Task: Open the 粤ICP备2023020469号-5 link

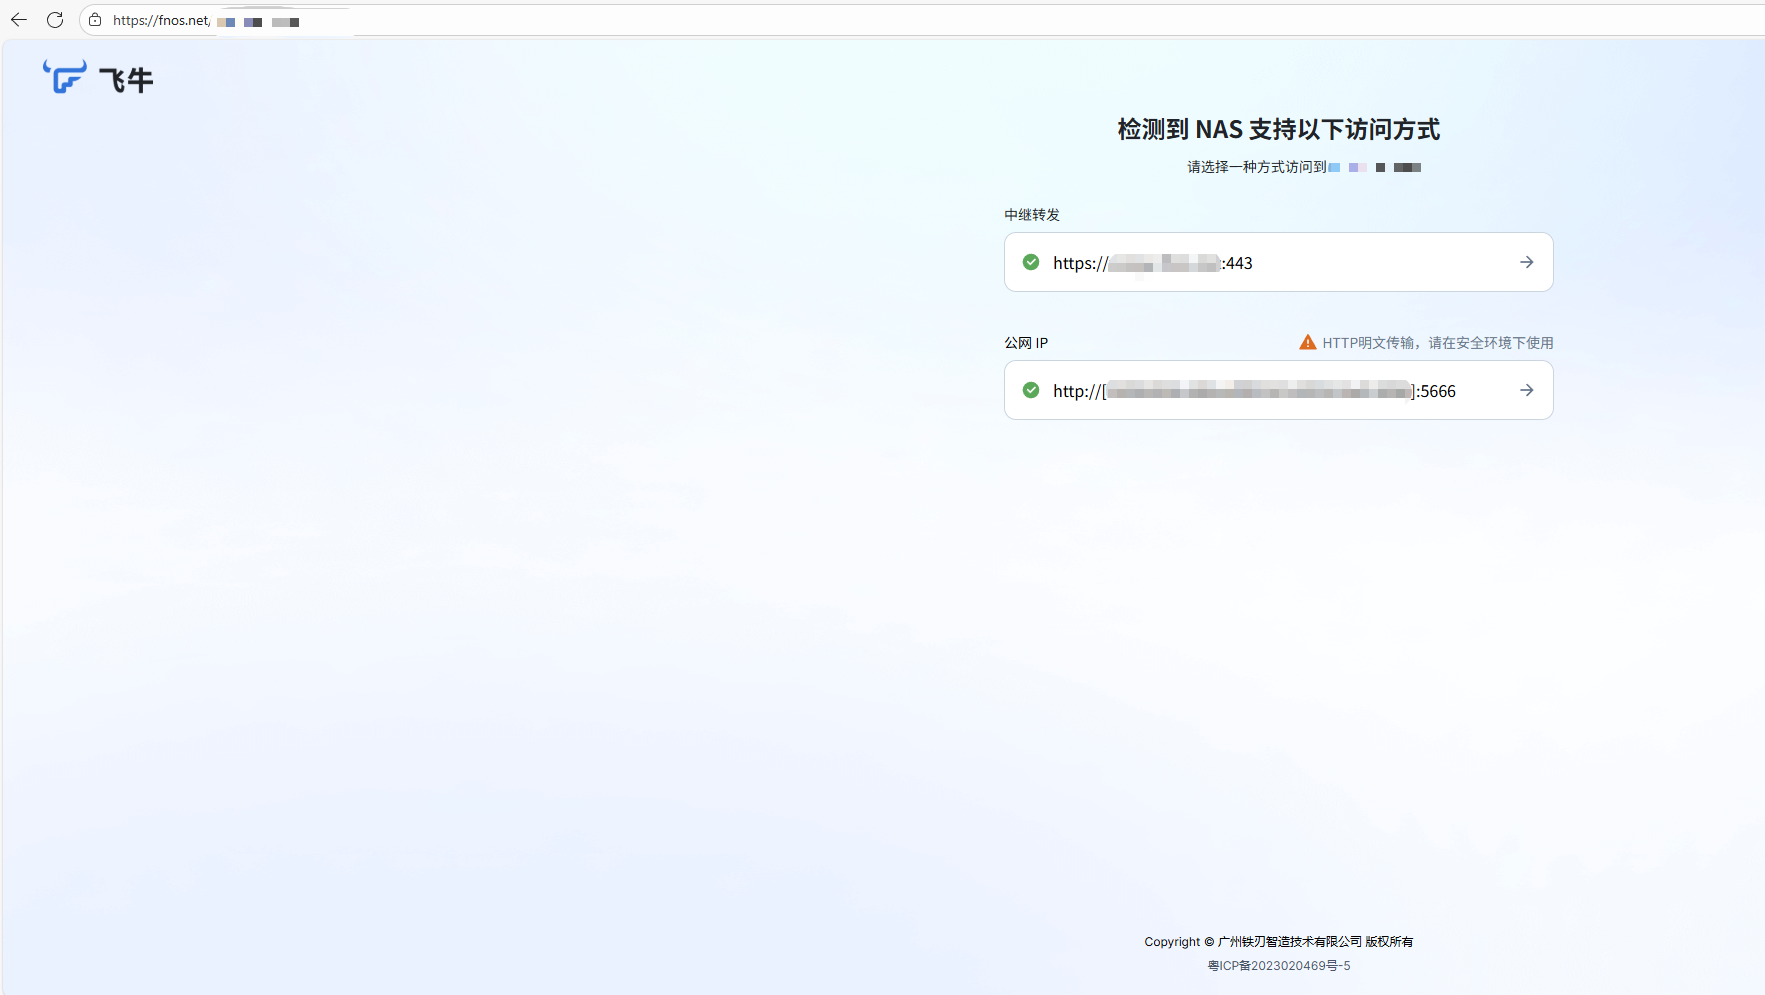Action: point(1279,966)
